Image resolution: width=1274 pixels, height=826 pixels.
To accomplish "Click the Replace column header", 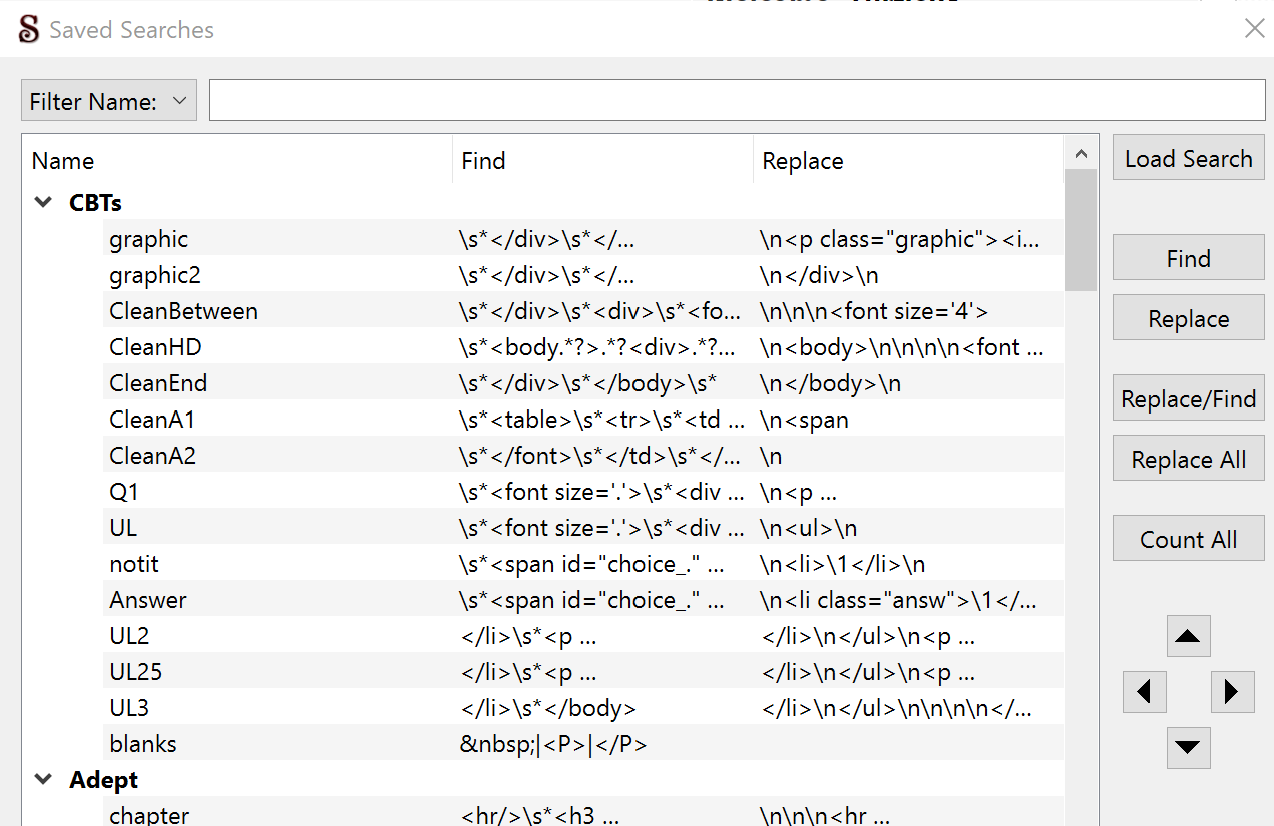I will tap(803, 161).
